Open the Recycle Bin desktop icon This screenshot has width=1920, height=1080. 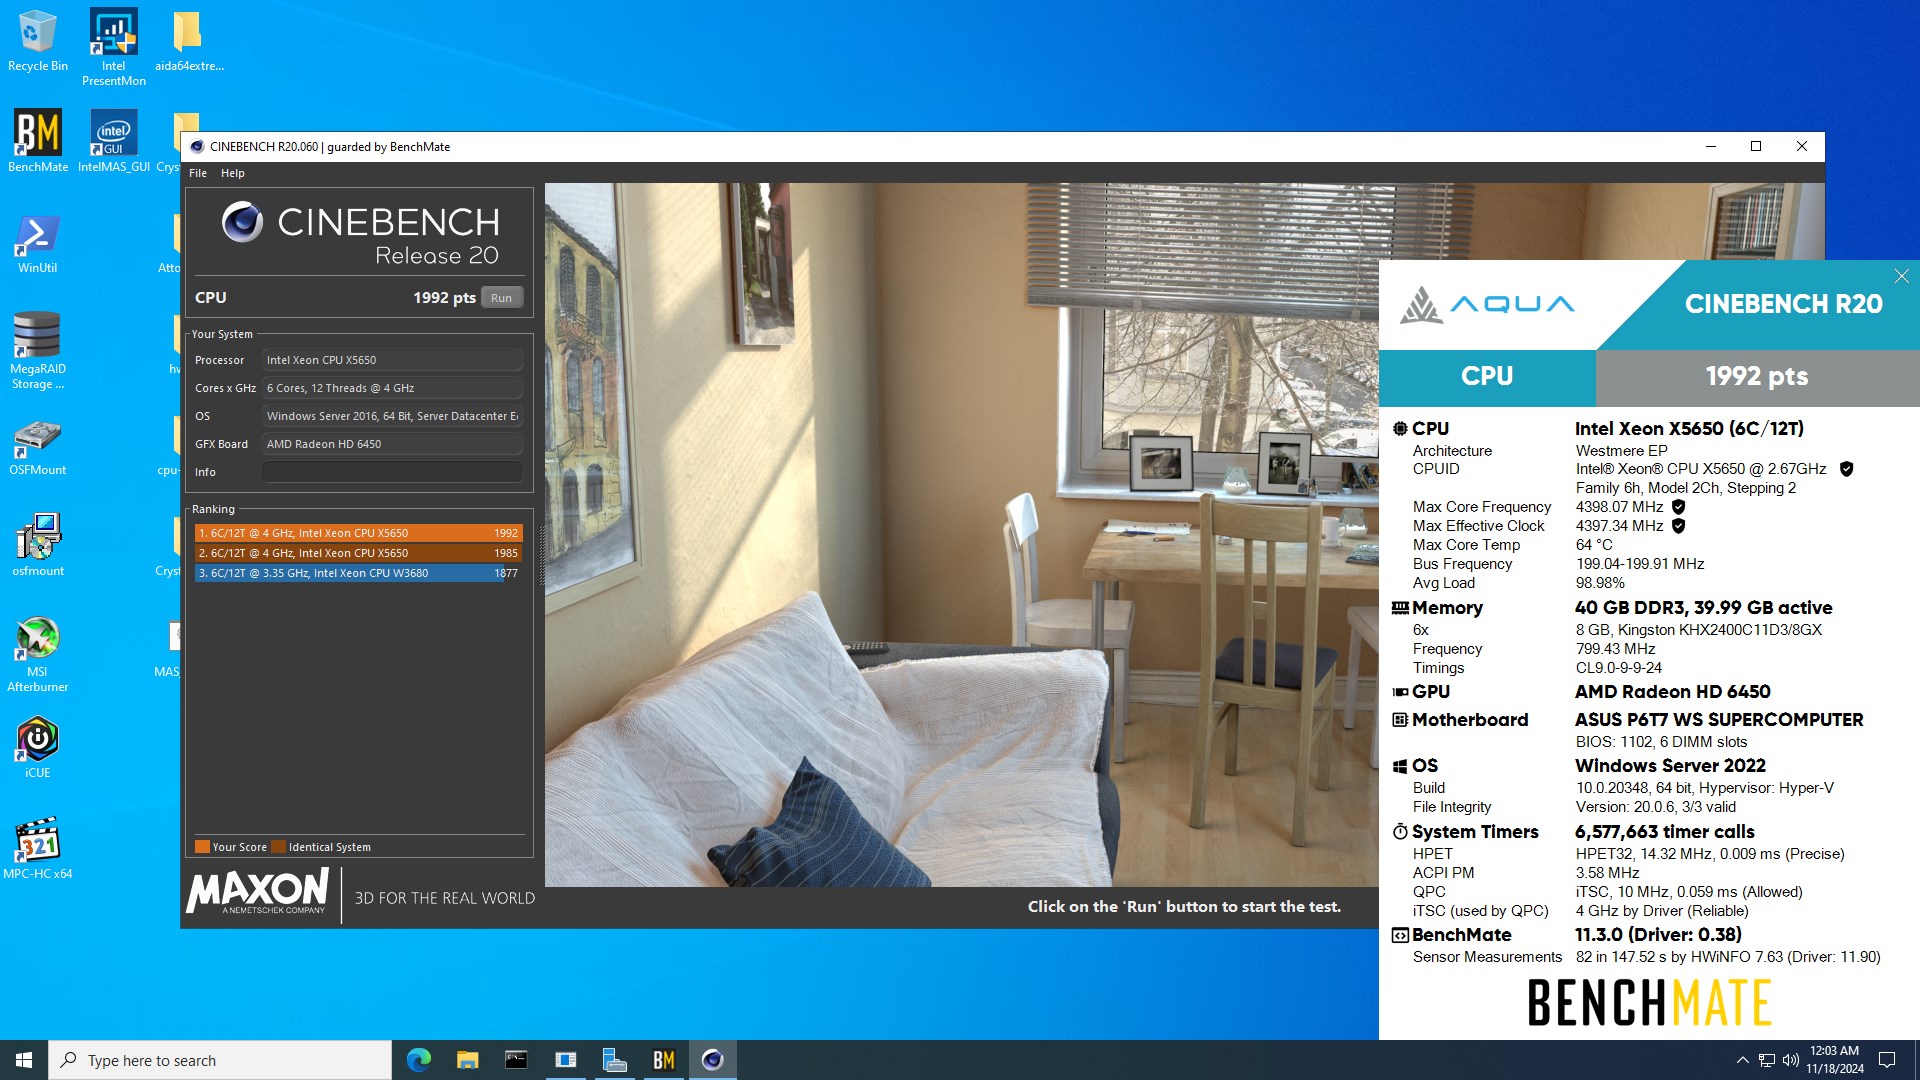coord(37,40)
